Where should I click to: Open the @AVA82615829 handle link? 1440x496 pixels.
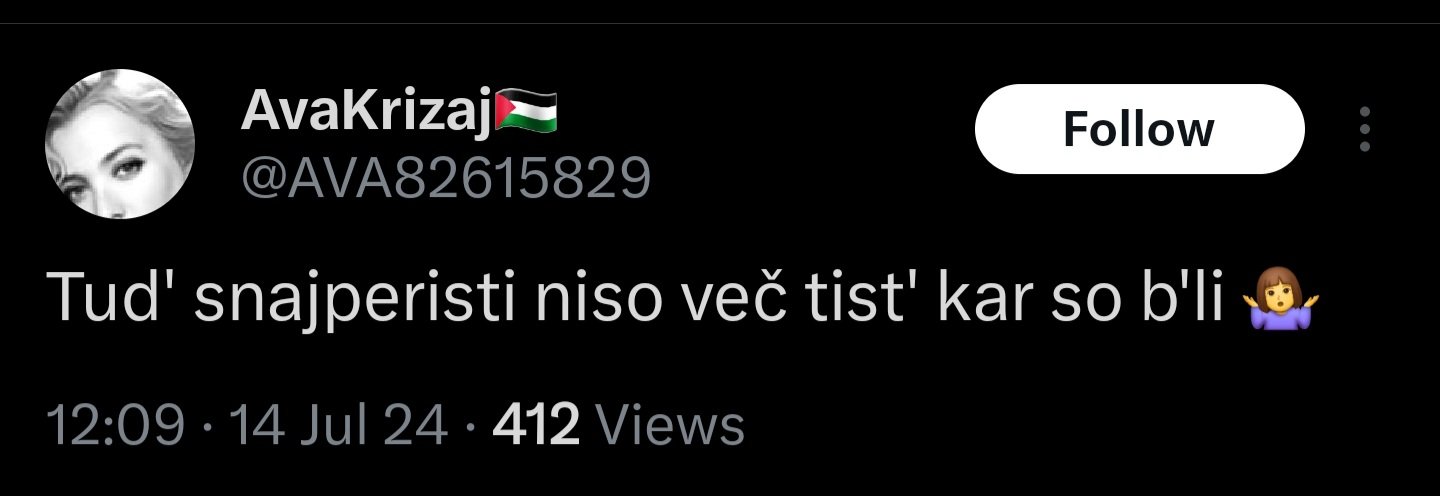click(446, 179)
